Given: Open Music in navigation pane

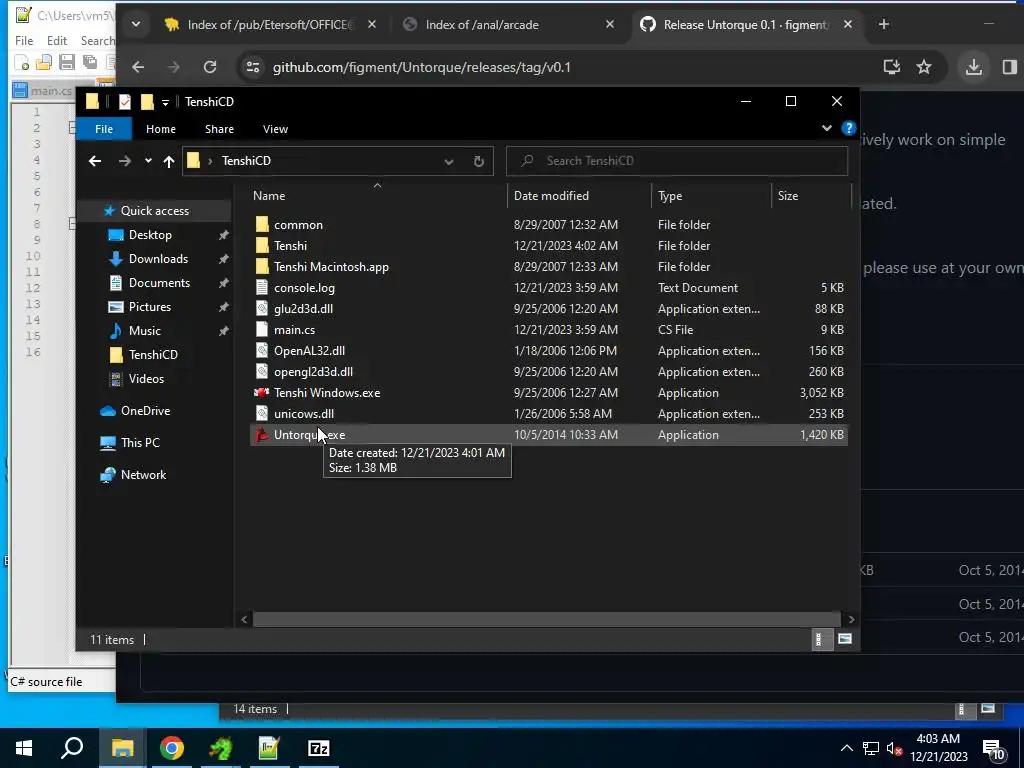Looking at the screenshot, I should click(144, 331).
